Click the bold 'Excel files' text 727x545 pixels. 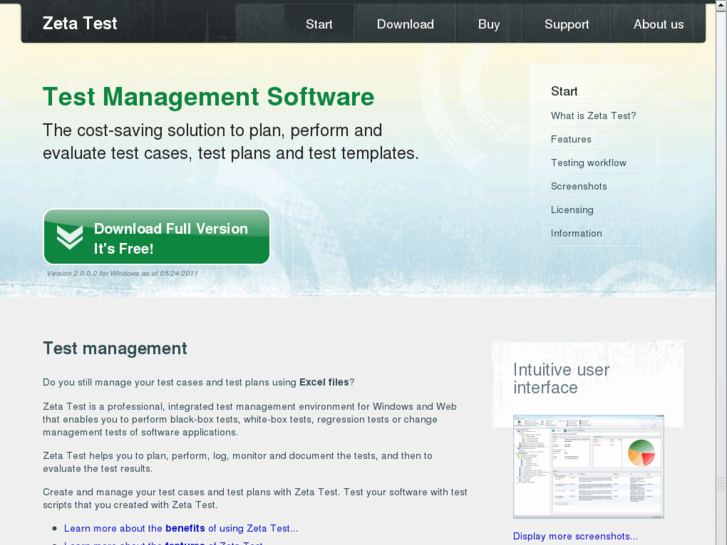coord(324,382)
